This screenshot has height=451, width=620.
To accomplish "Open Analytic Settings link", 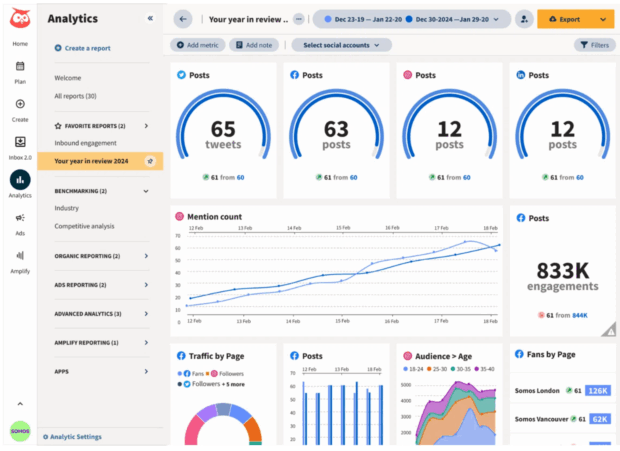I will 72,437.
